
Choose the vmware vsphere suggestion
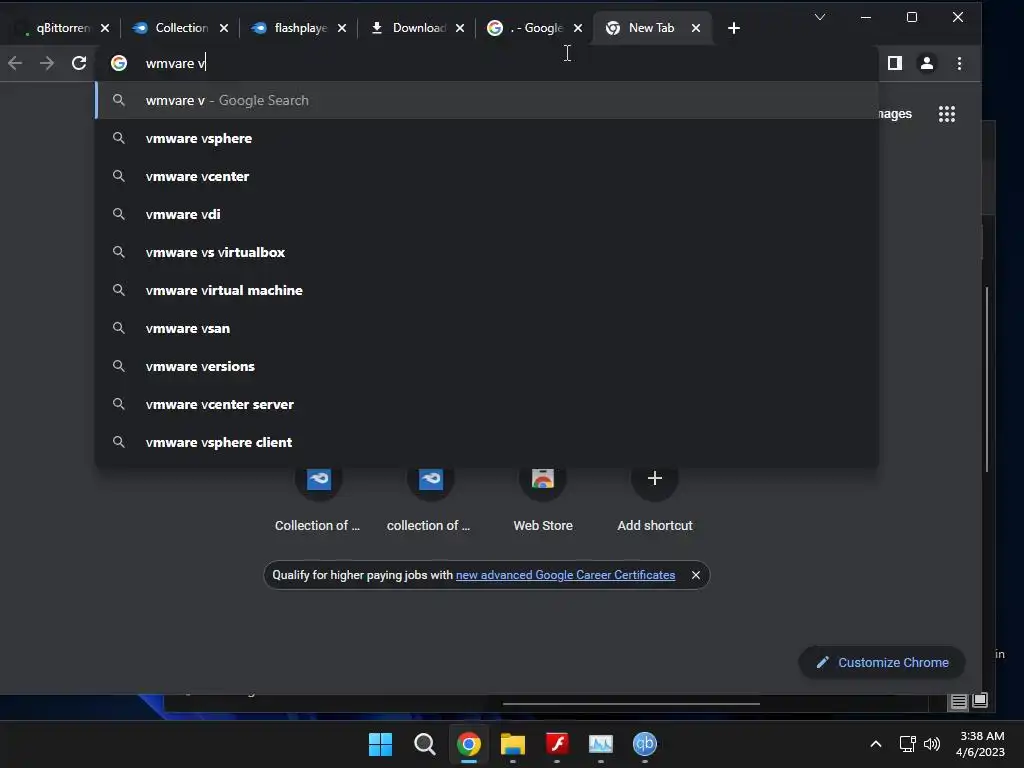click(487, 138)
